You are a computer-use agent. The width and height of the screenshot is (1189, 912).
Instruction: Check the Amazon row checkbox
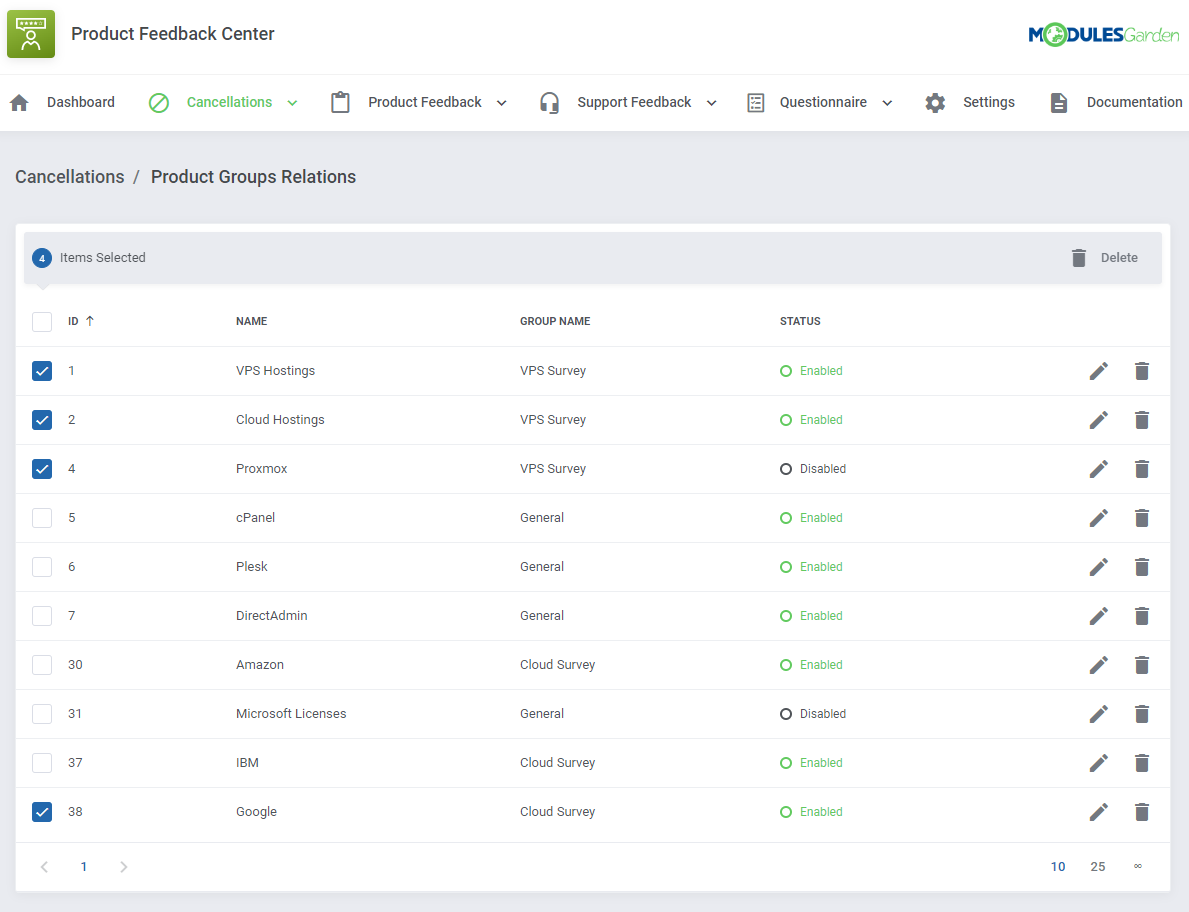click(x=42, y=665)
